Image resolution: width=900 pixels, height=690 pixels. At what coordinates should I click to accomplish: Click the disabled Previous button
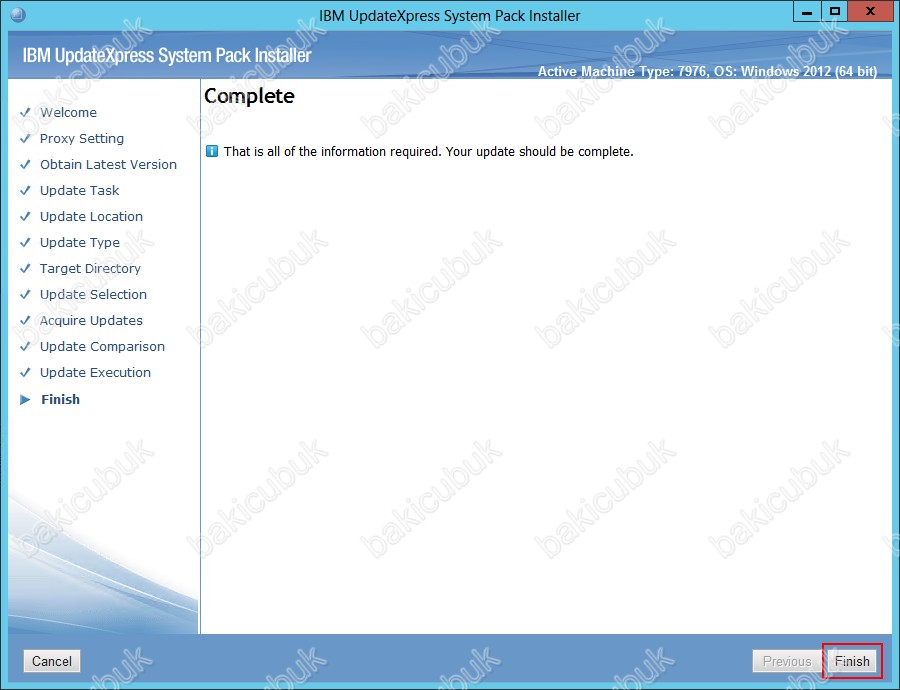point(787,661)
